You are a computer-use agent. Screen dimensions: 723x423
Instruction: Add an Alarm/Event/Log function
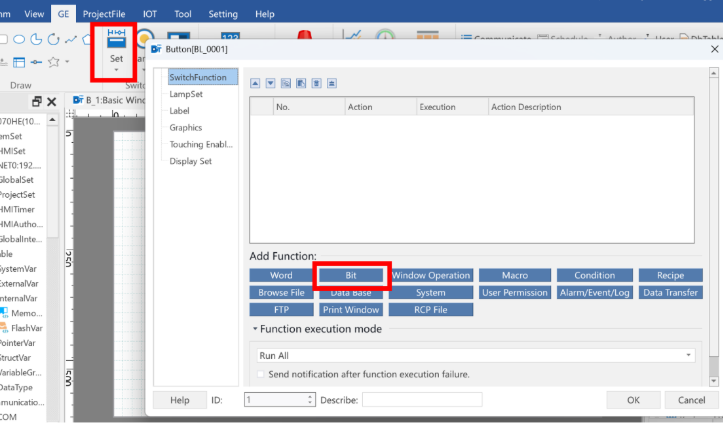coord(595,292)
